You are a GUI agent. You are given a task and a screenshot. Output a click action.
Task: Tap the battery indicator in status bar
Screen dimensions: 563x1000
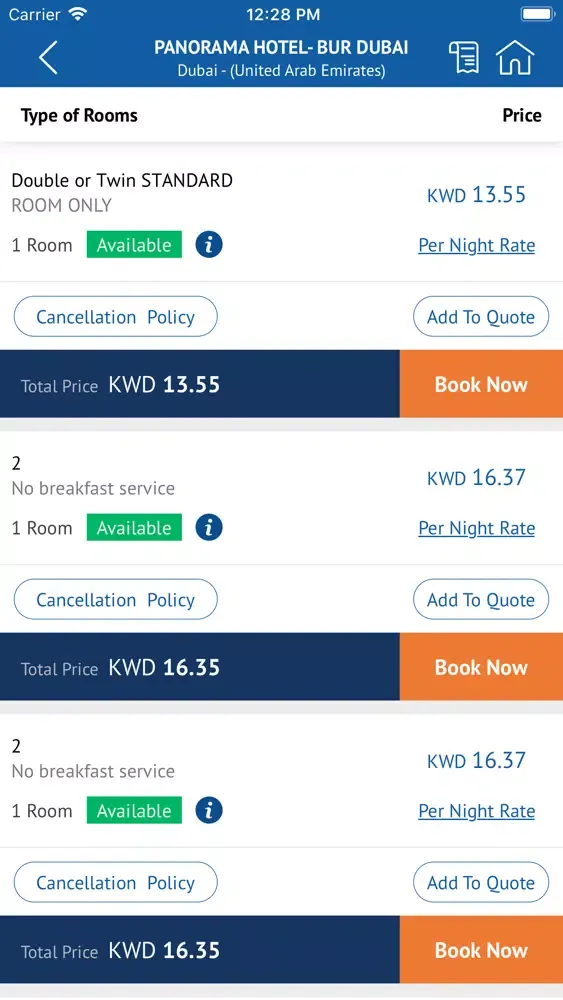pos(538,14)
